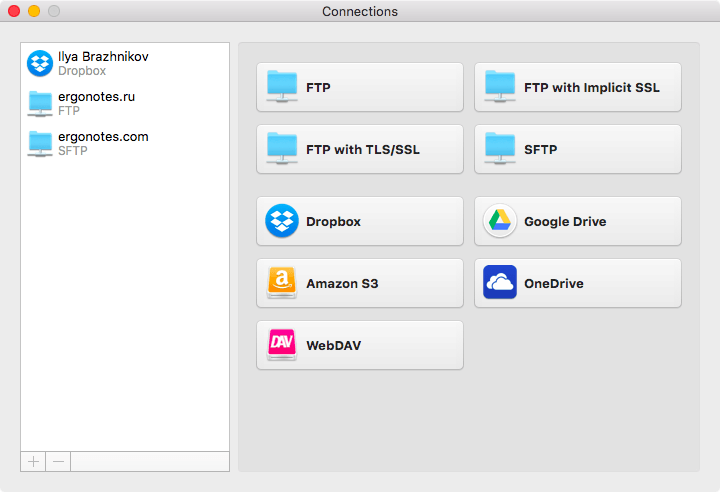
Task: Choose the FTP connection type
Action: (360, 87)
